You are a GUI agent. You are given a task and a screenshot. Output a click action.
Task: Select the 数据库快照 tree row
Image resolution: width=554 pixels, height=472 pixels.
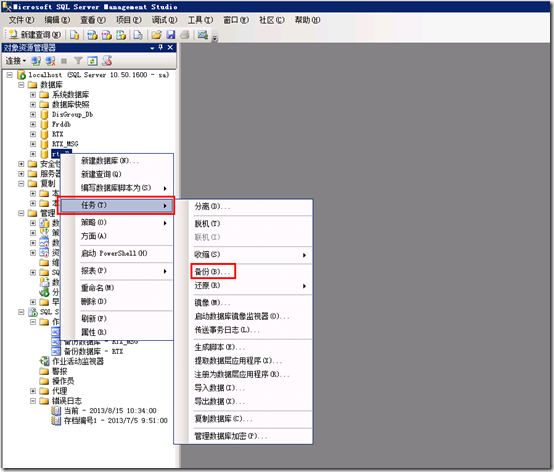71,105
